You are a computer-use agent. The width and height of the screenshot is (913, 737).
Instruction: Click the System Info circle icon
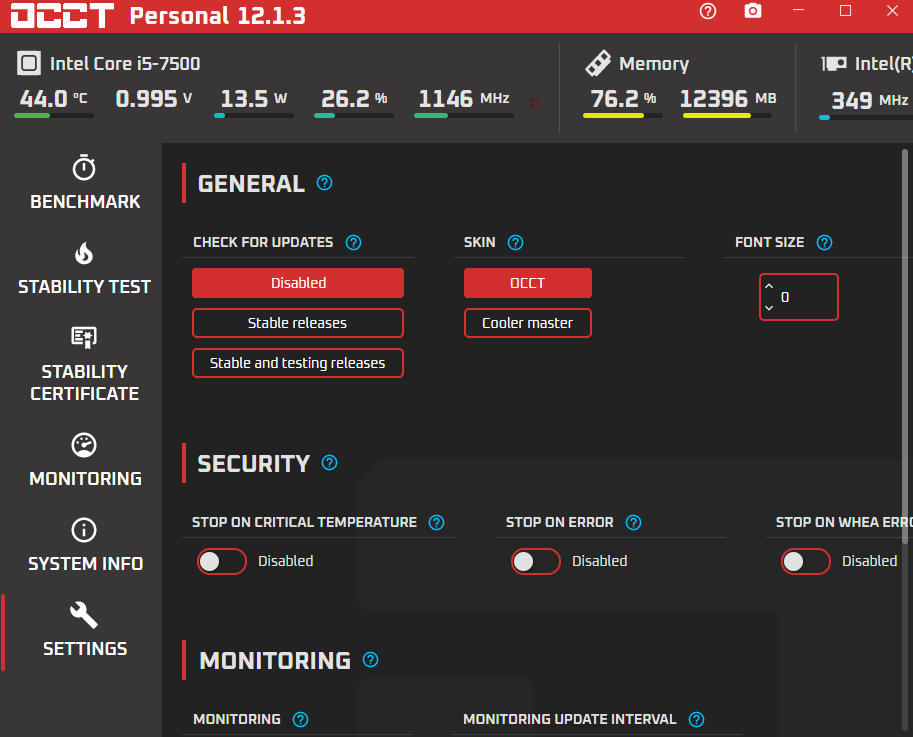(x=84, y=530)
